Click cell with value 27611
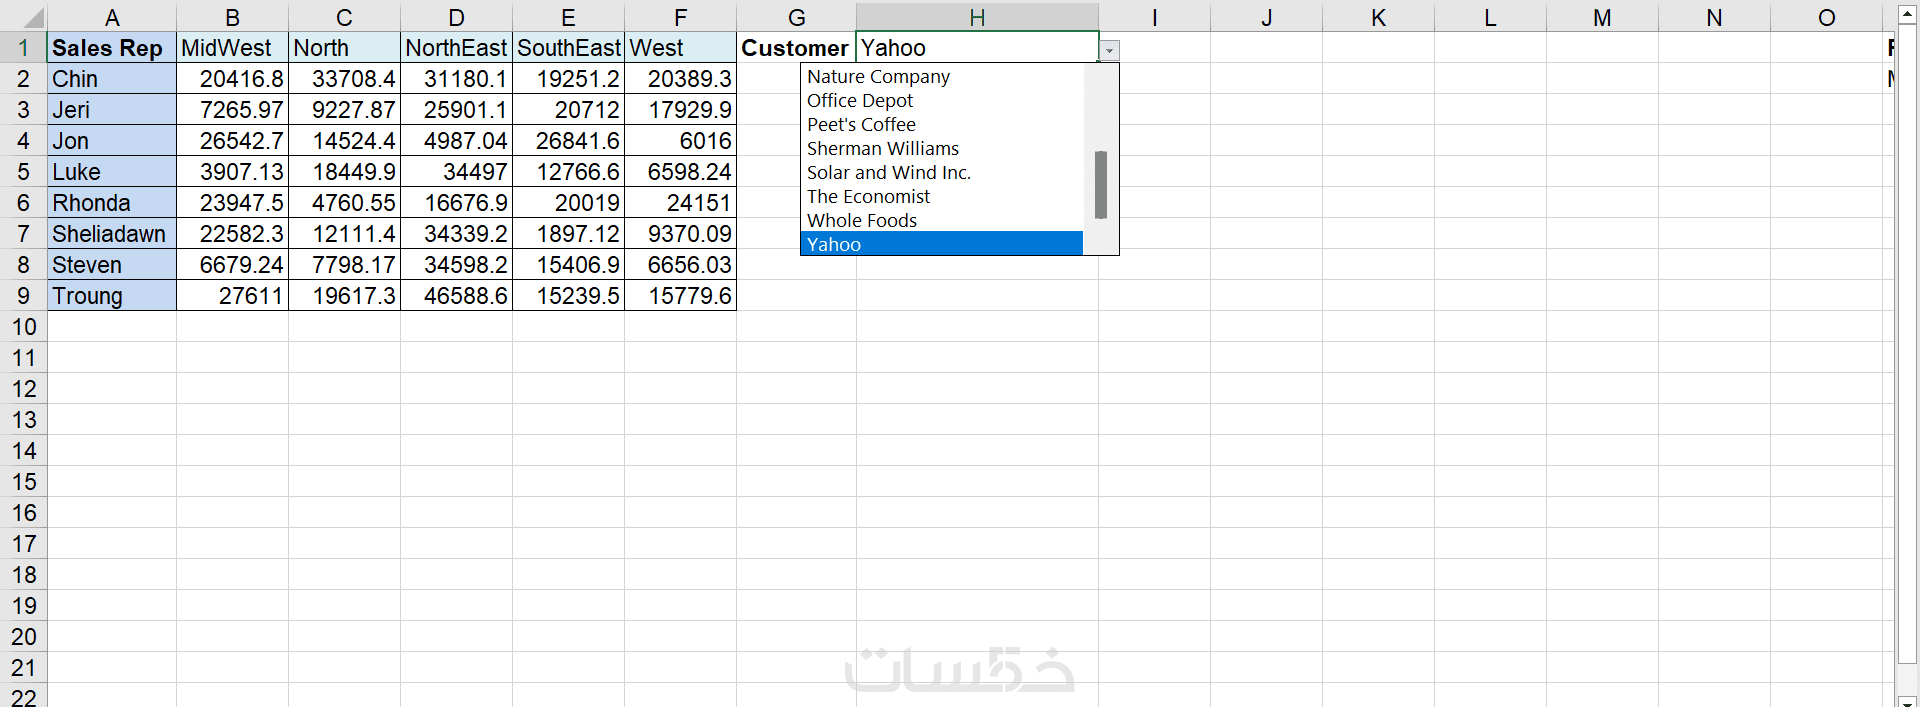 coord(232,296)
